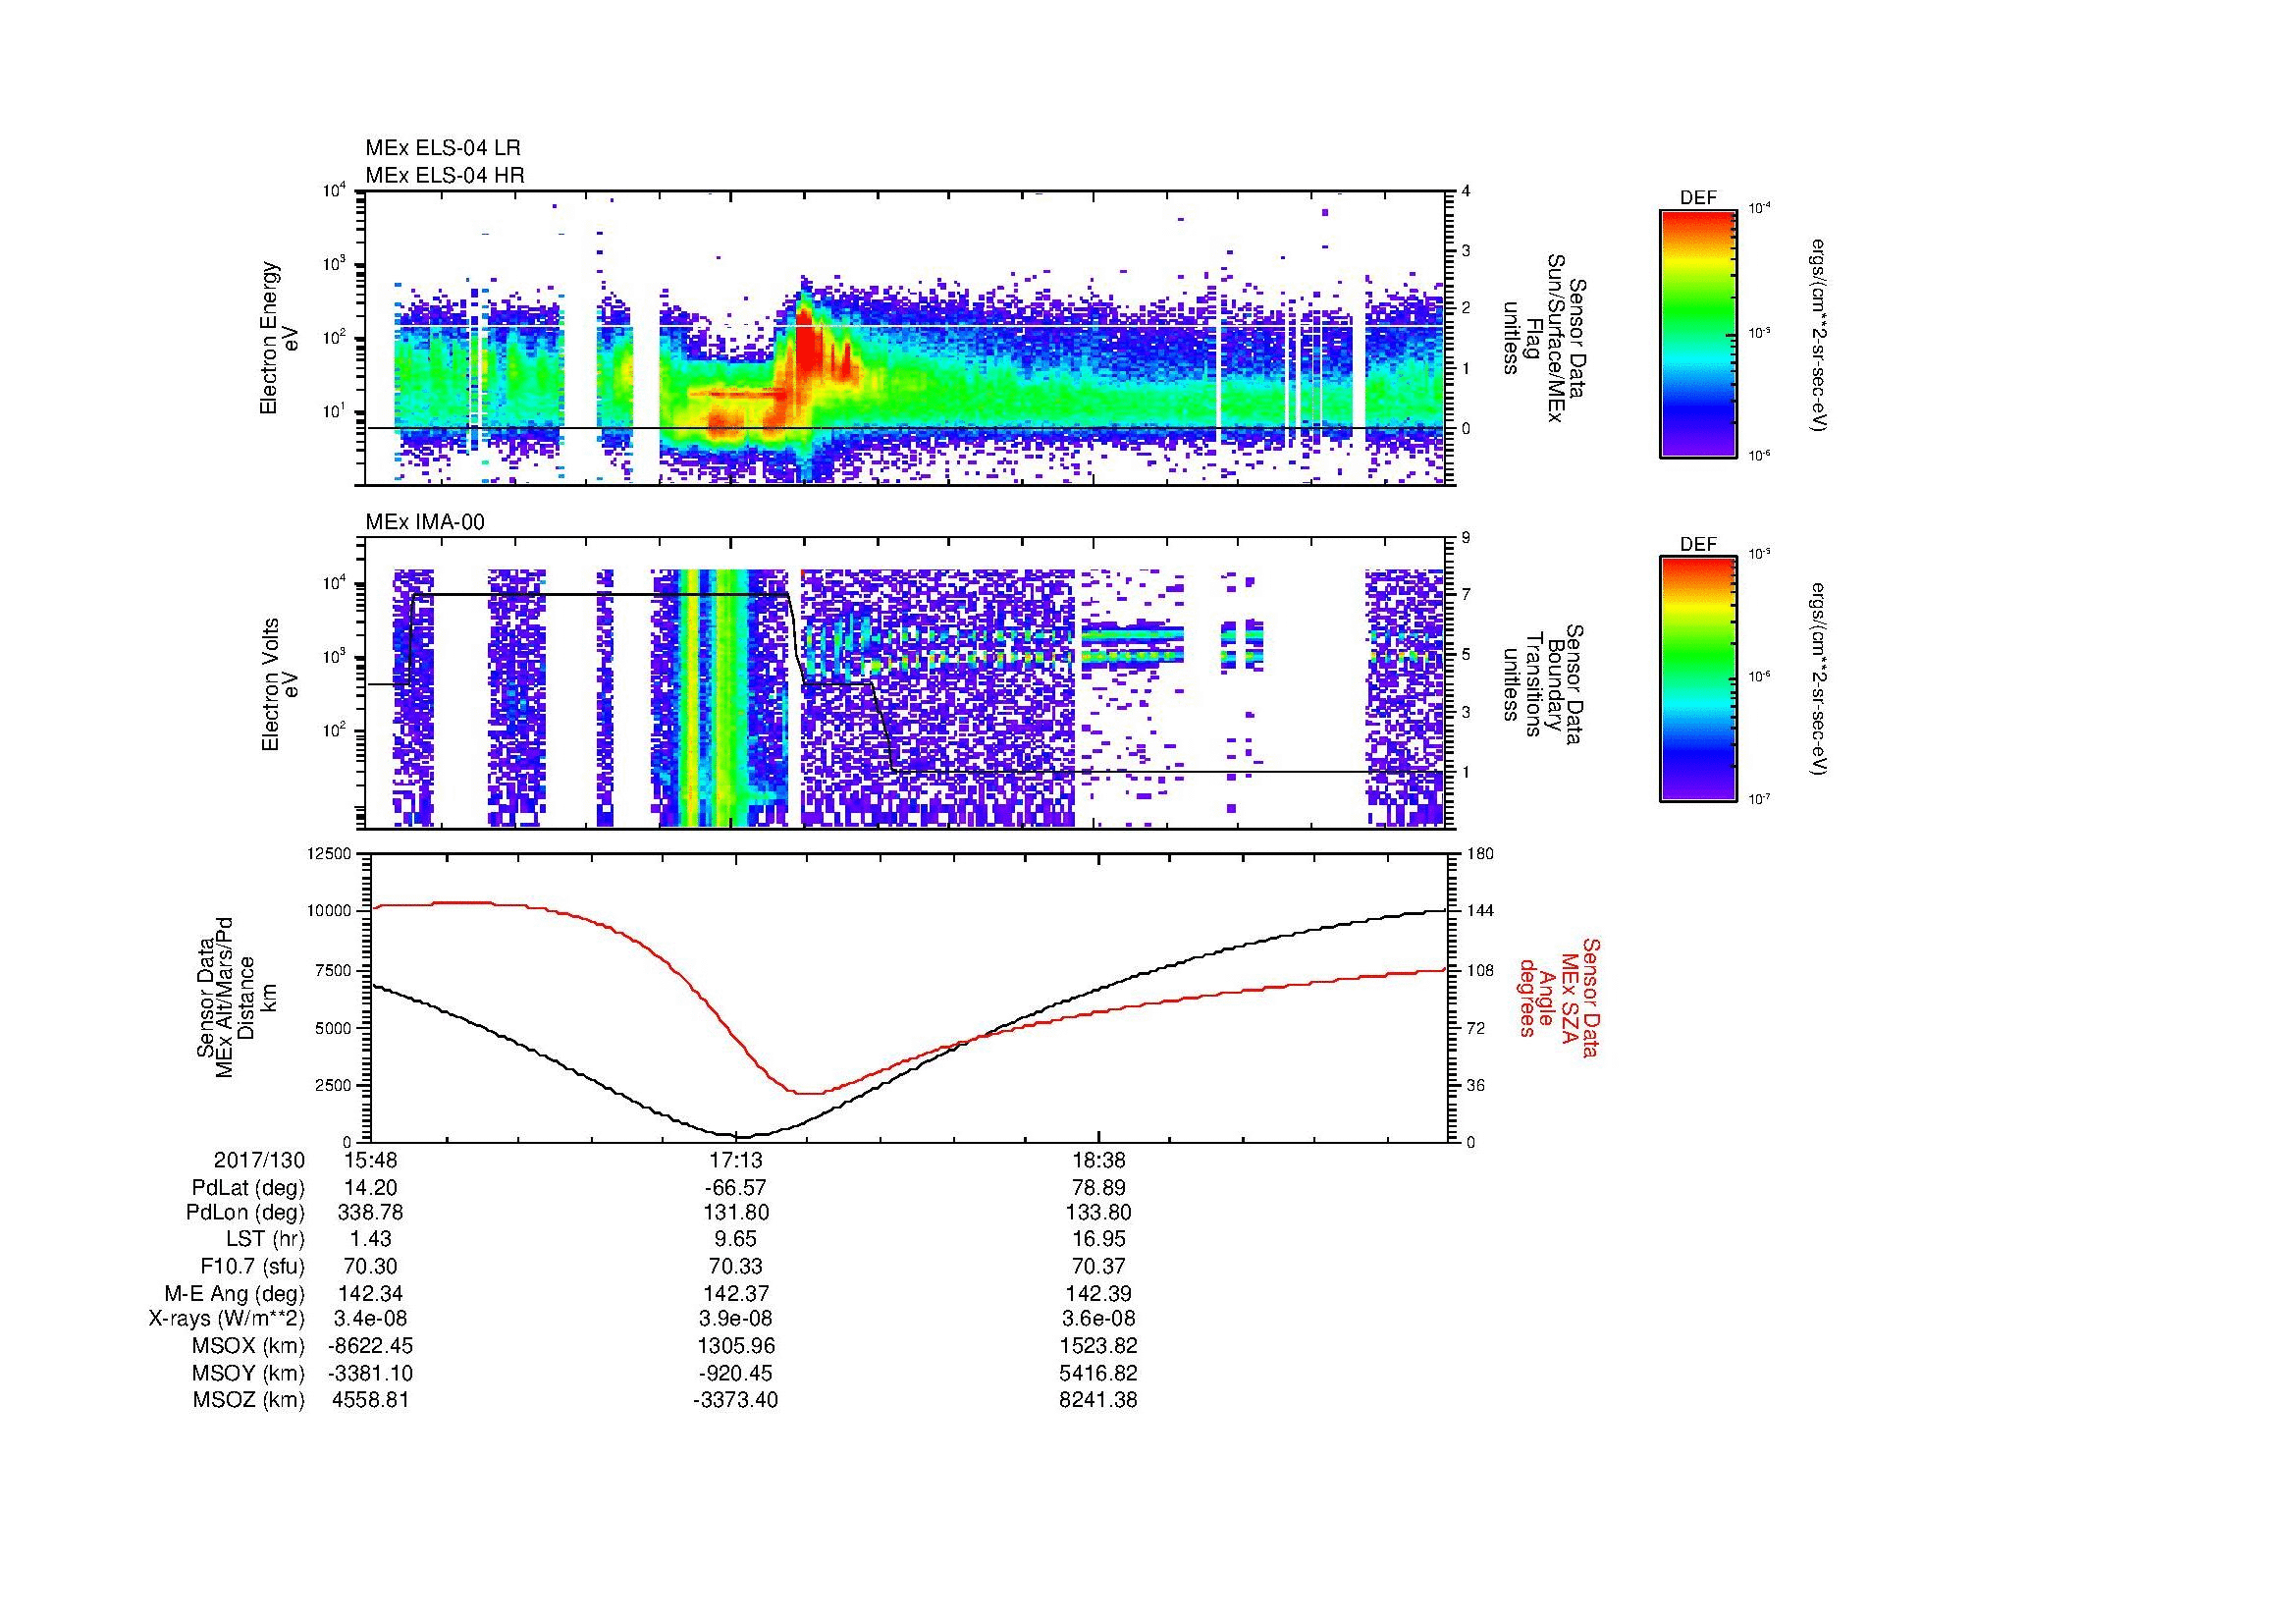The height and width of the screenshot is (1623, 2296).
Task: Click the 'X-rays (W/m**2)' row label
Action: [227, 1319]
